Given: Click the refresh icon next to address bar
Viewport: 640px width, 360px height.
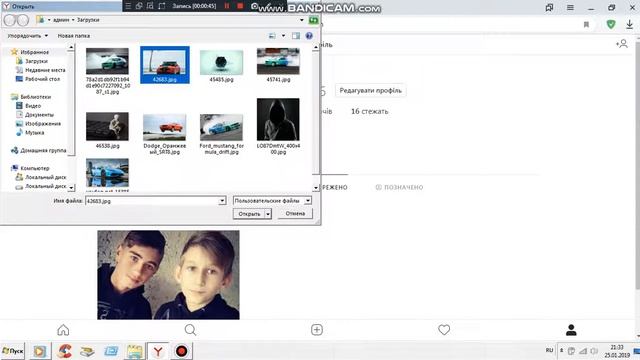Looking at the screenshot, I should (x=313, y=20).
